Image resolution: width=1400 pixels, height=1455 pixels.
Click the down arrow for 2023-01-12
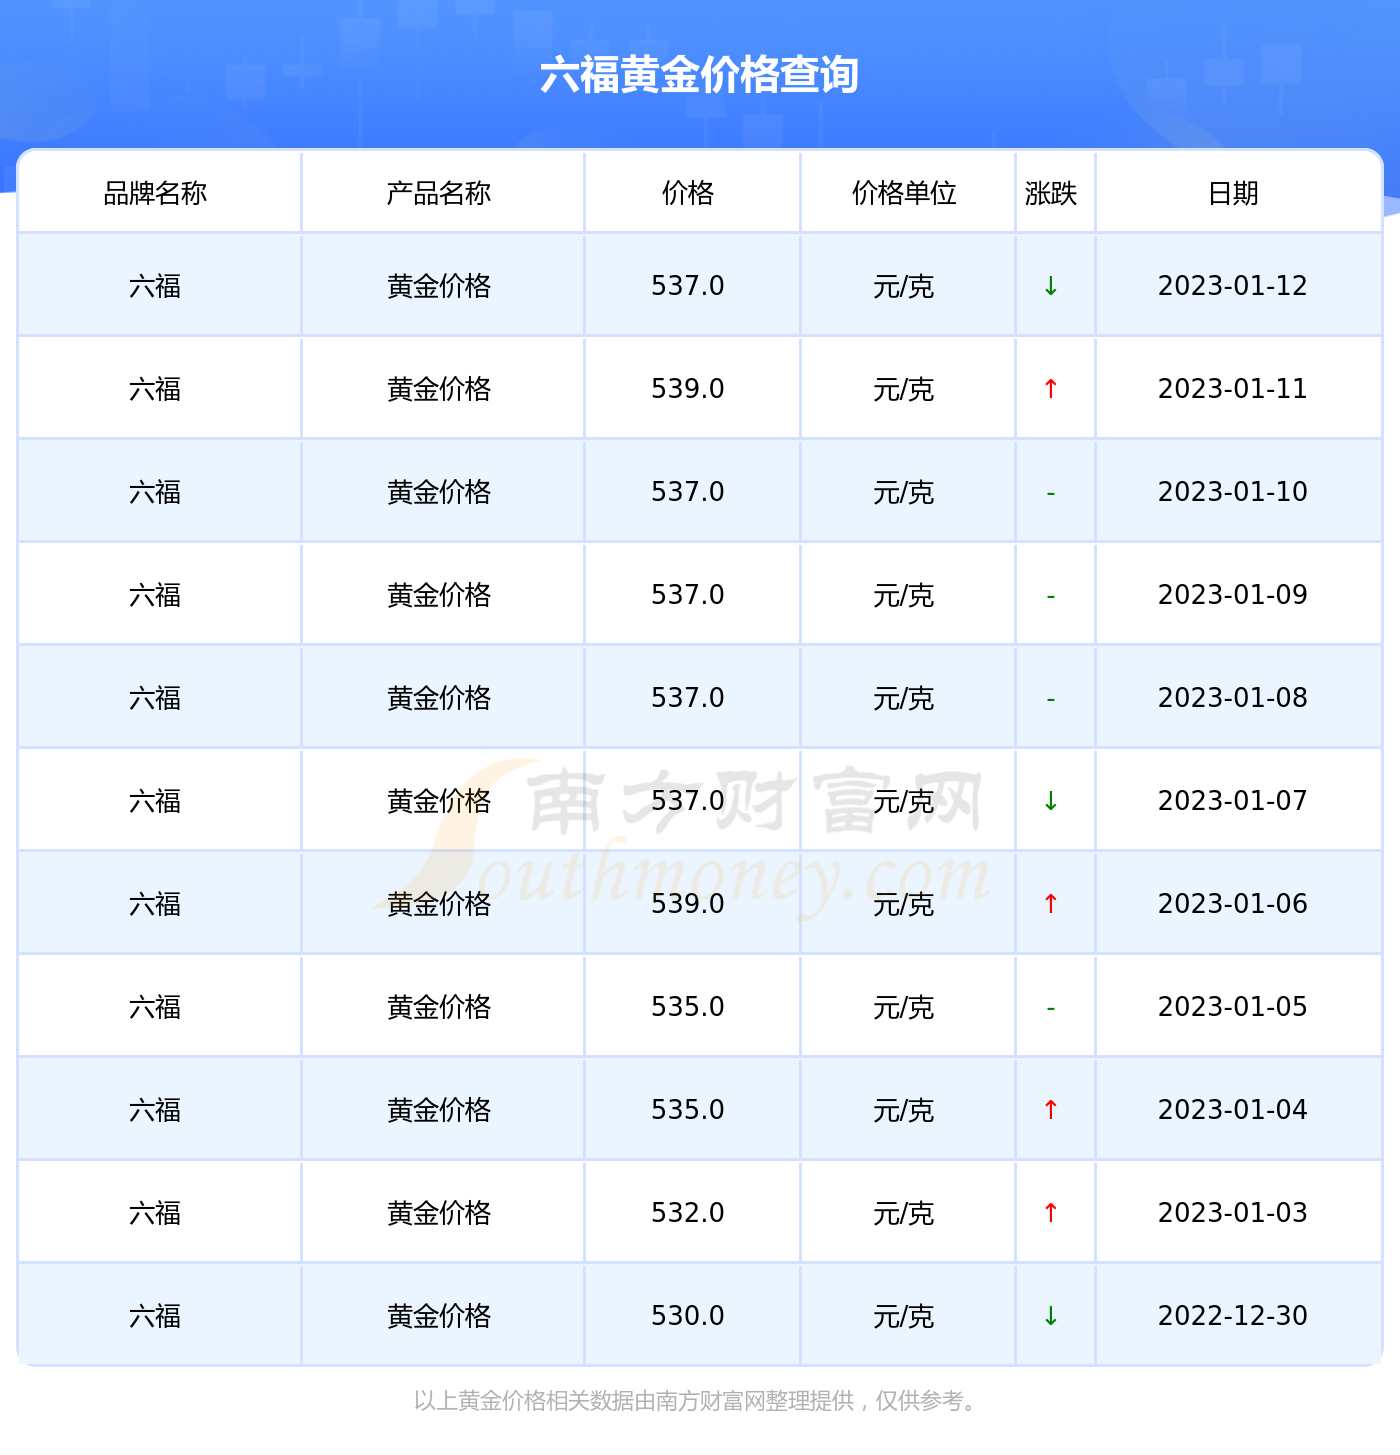pos(1051,286)
